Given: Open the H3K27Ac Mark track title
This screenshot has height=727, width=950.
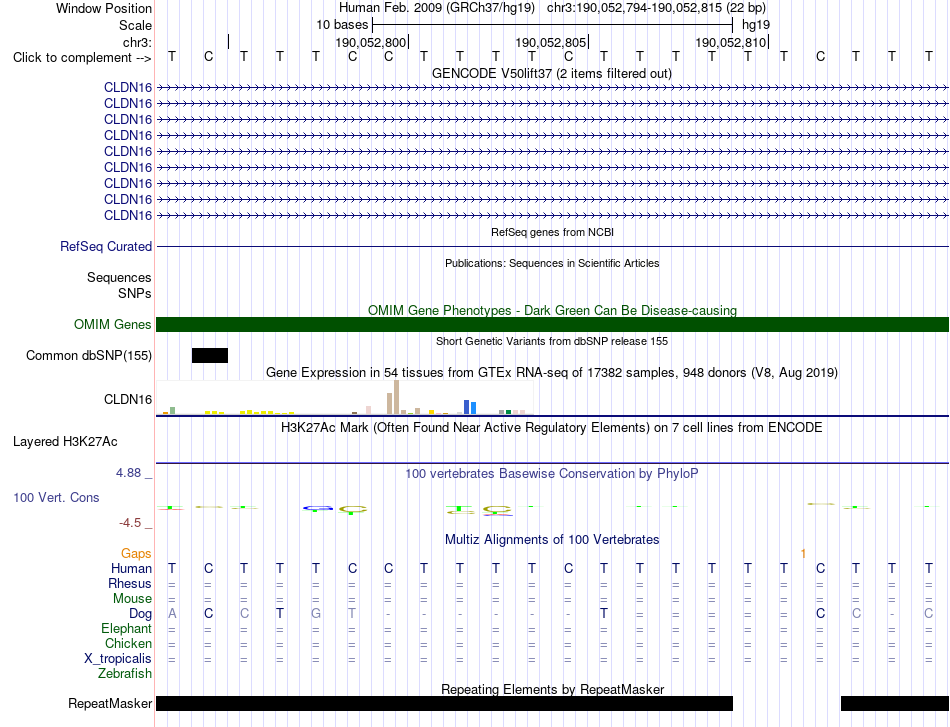Looking at the screenshot, I should 551,428.
